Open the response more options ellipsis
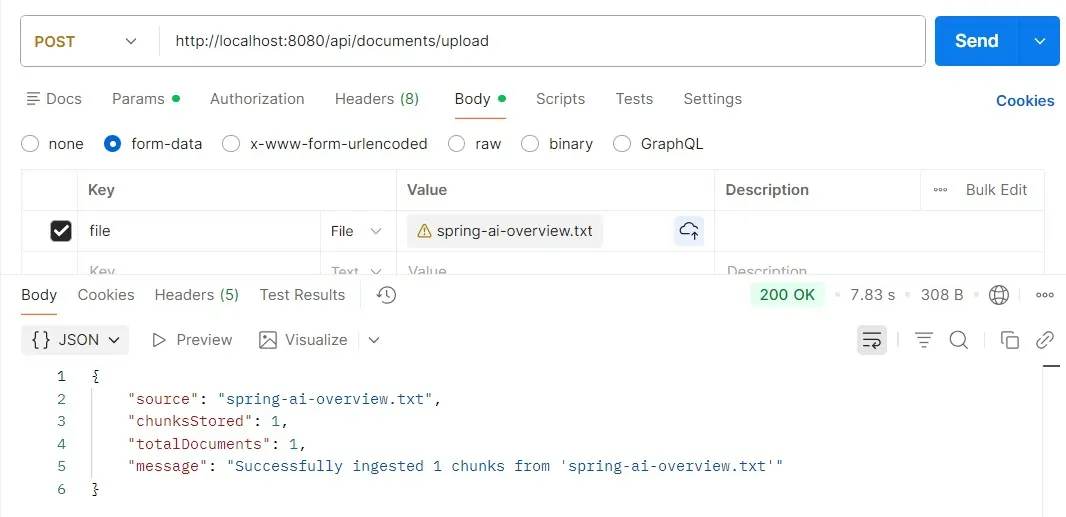This screenshot has width=1066, height=517. coord(1045,295)
